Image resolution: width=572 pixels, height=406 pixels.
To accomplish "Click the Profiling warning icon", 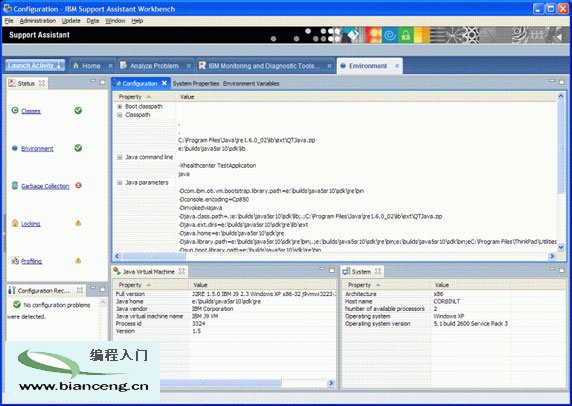I will tap(78, 260).
